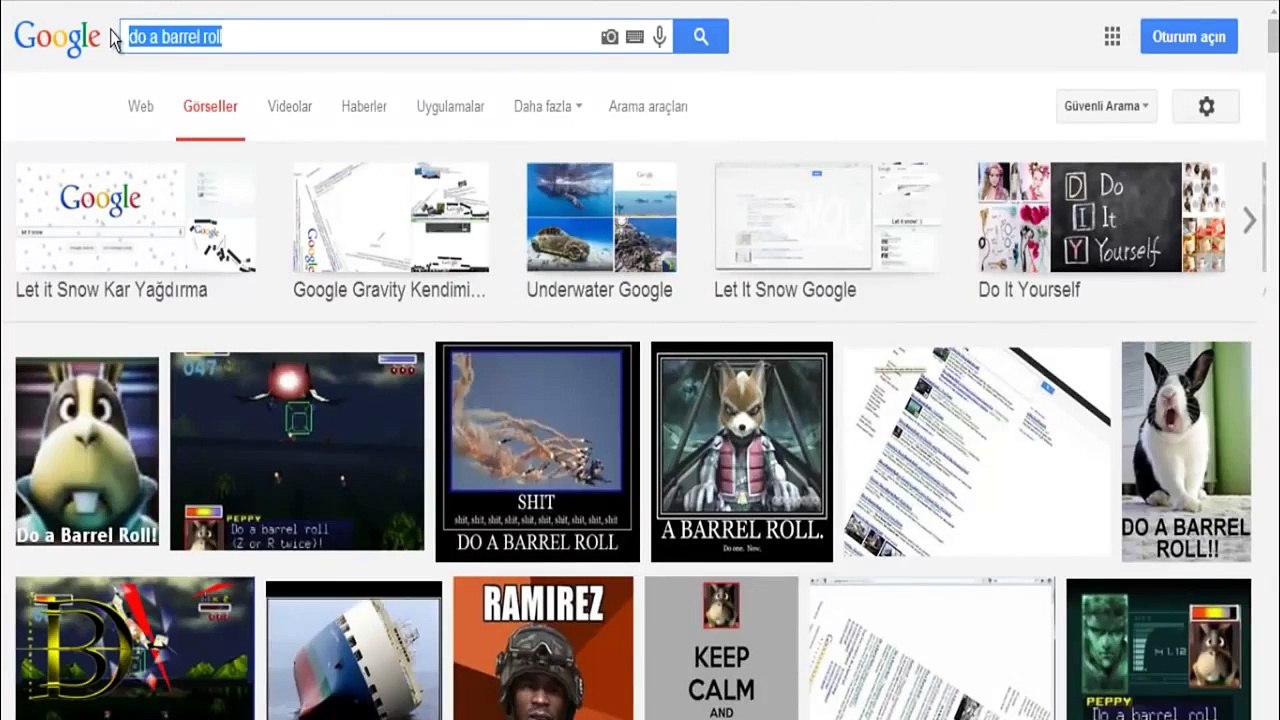Open the rabbit 'DO A BARREL ROLL!!' image

click(1186, 452)
